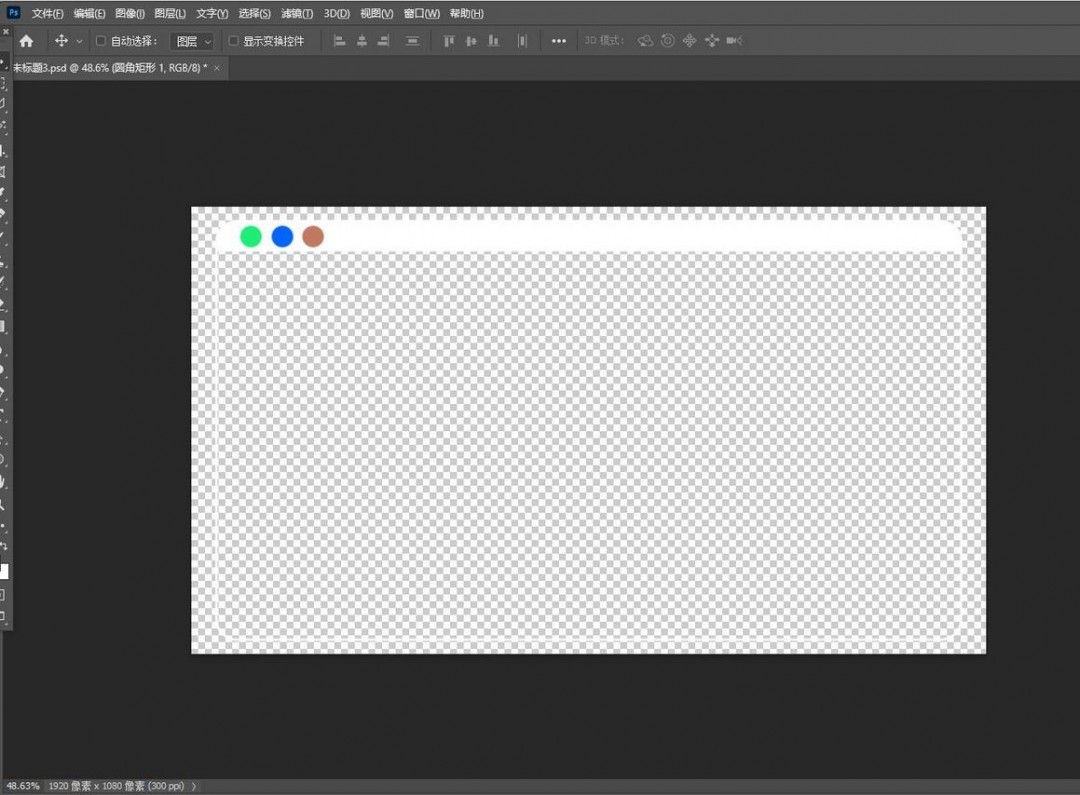Select the Move tool icon in options bar
1080x795 pixels.
point(61,41)
